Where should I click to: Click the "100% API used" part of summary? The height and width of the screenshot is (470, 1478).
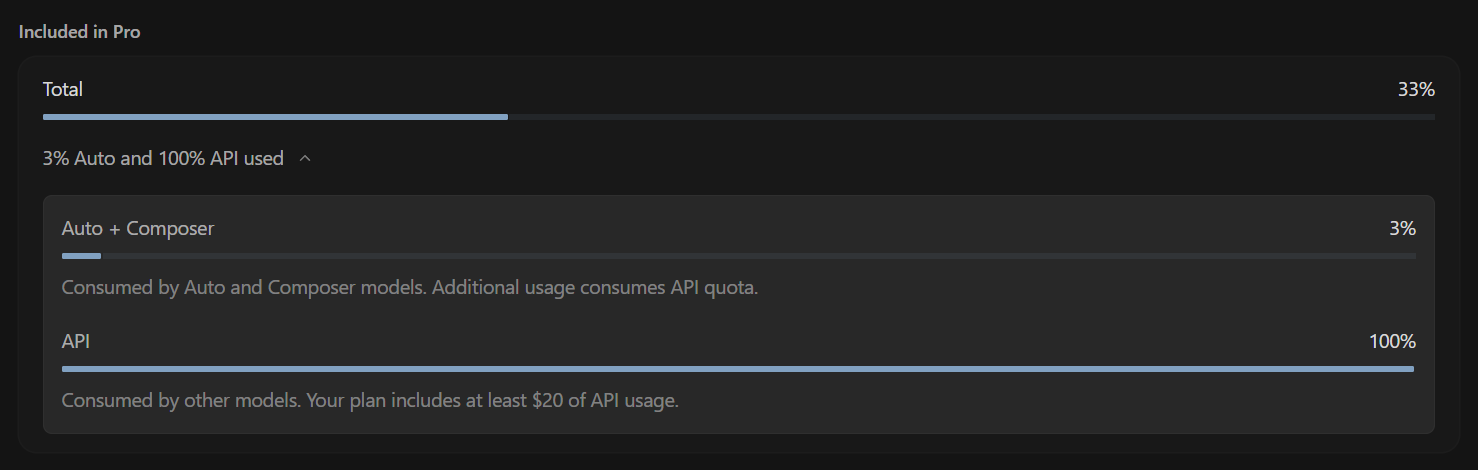(221, 158)
